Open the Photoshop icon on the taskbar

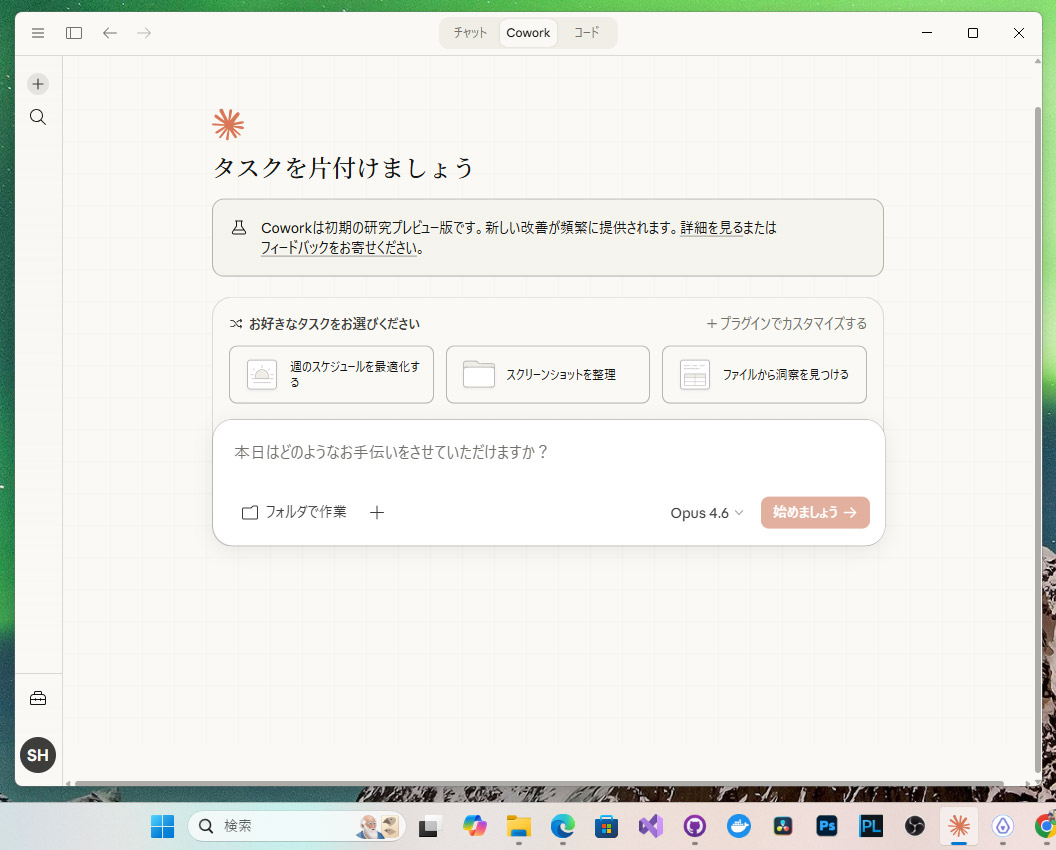tap(827, 827)
